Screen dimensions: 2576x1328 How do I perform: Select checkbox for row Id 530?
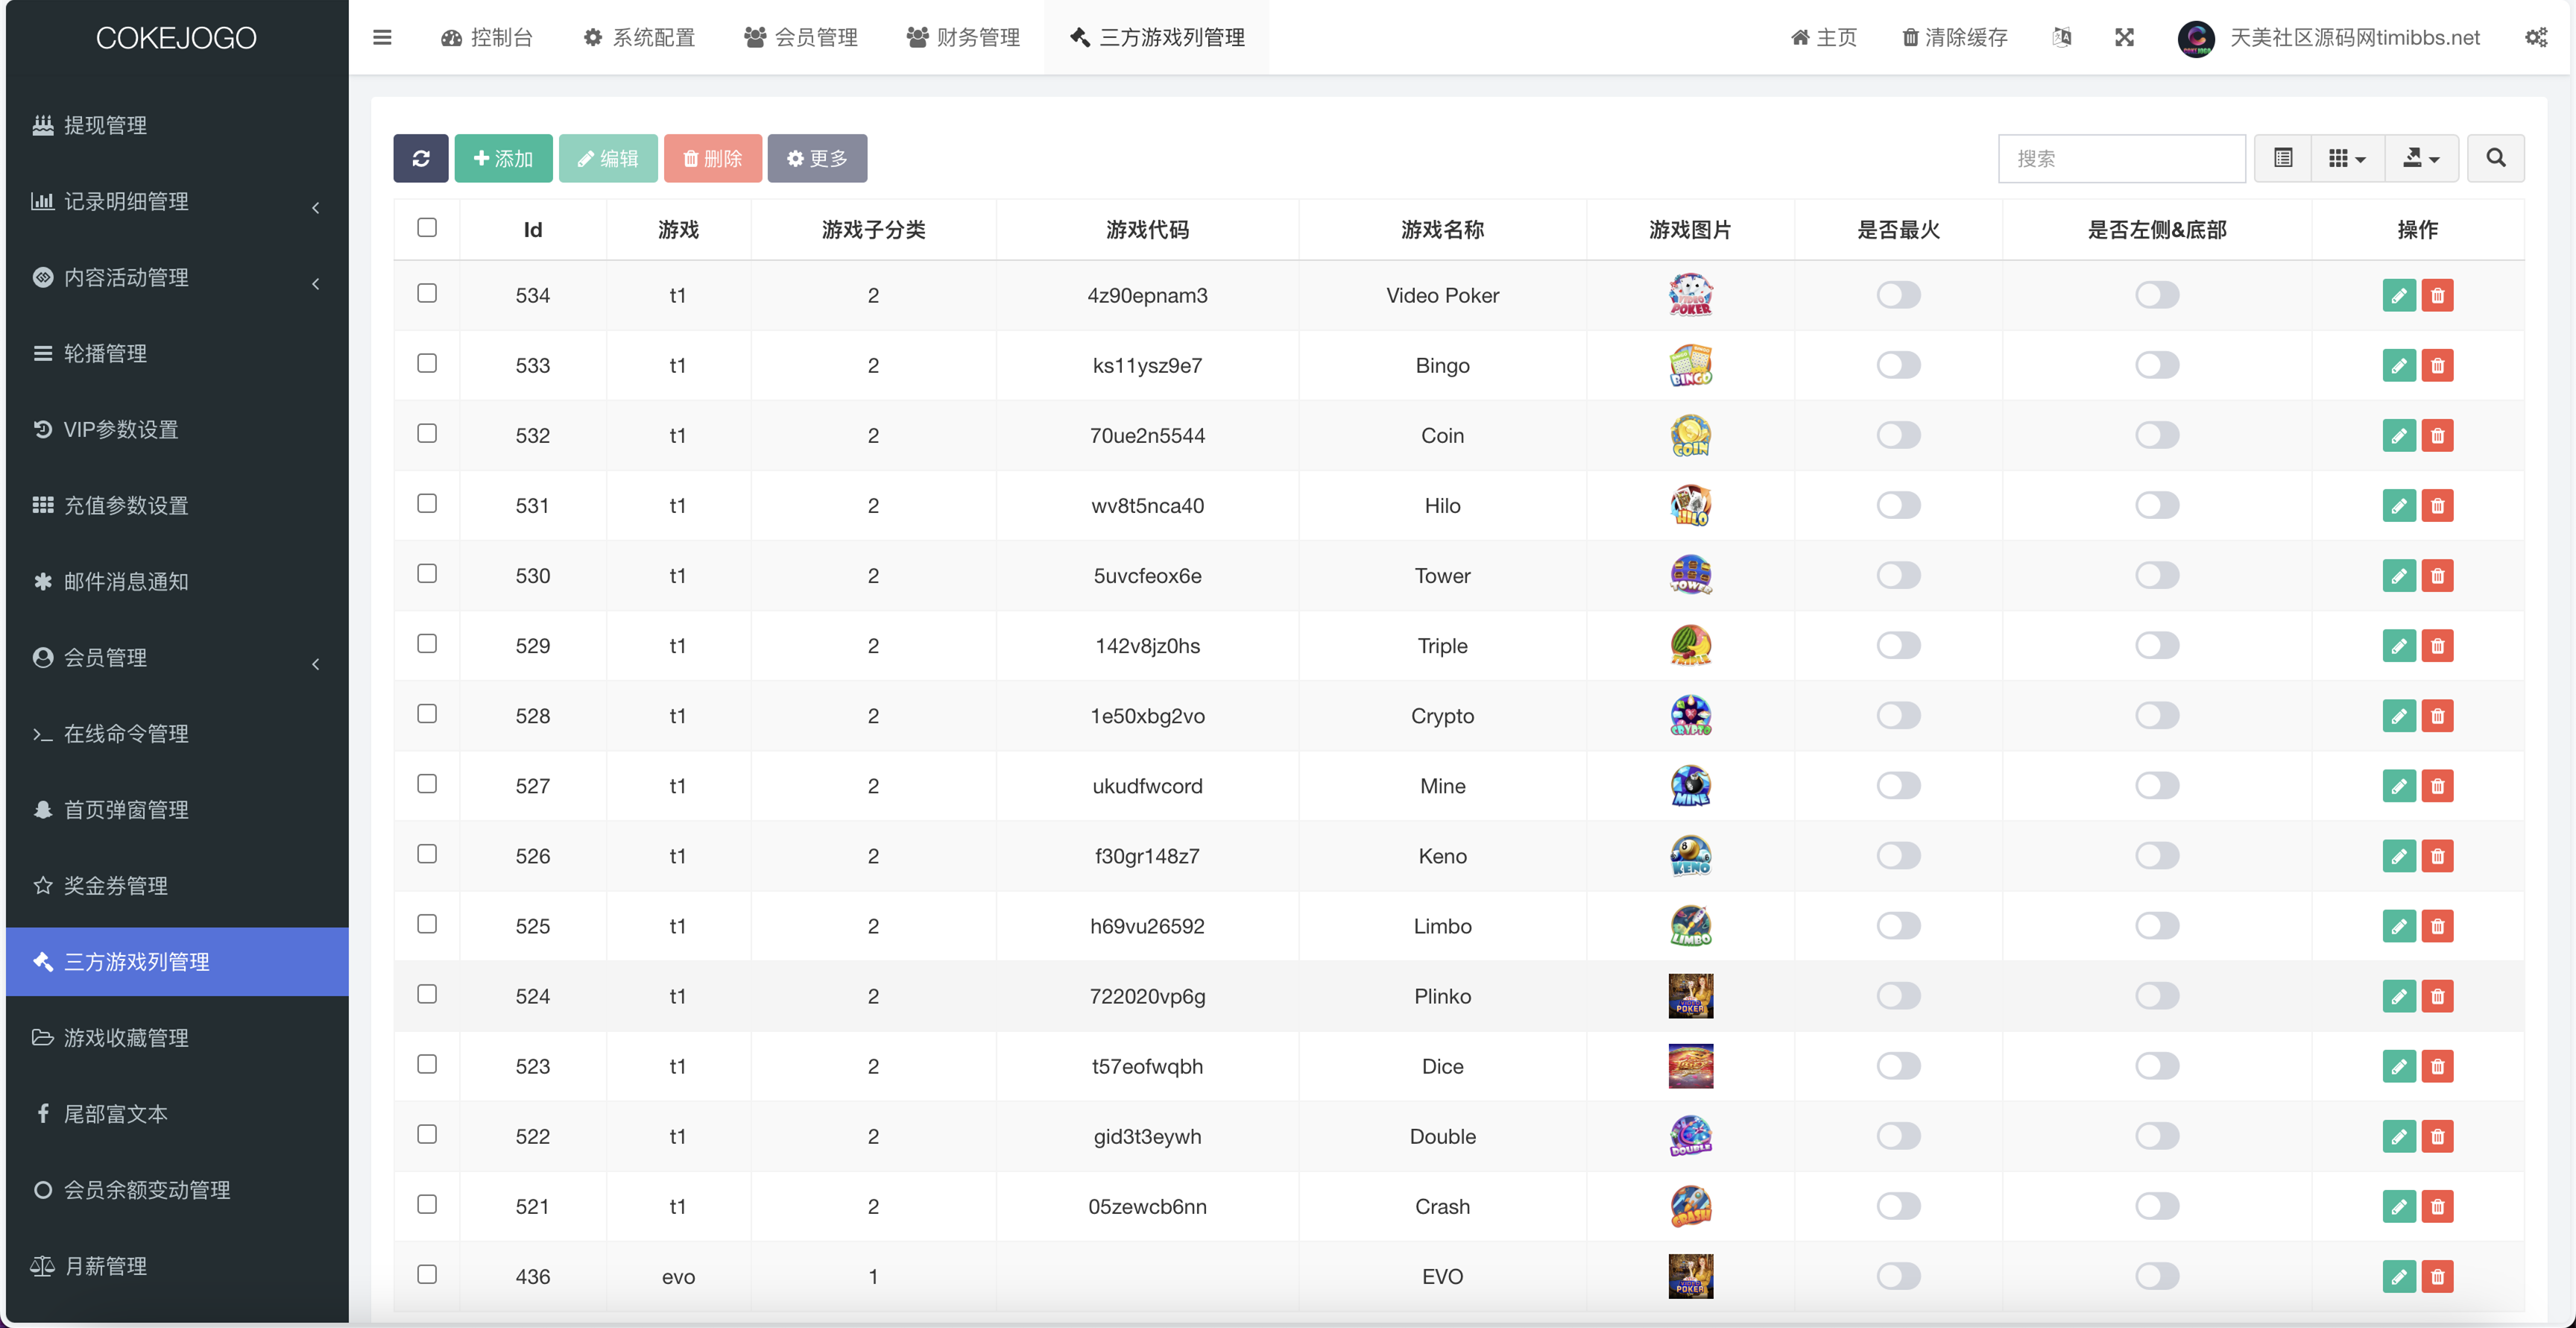427,574
